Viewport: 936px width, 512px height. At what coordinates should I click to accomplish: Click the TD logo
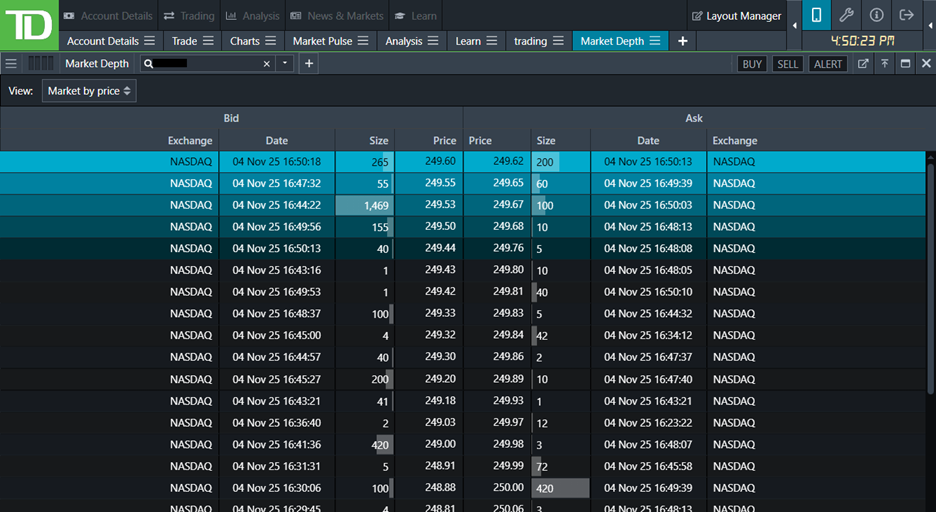[29, 25]
